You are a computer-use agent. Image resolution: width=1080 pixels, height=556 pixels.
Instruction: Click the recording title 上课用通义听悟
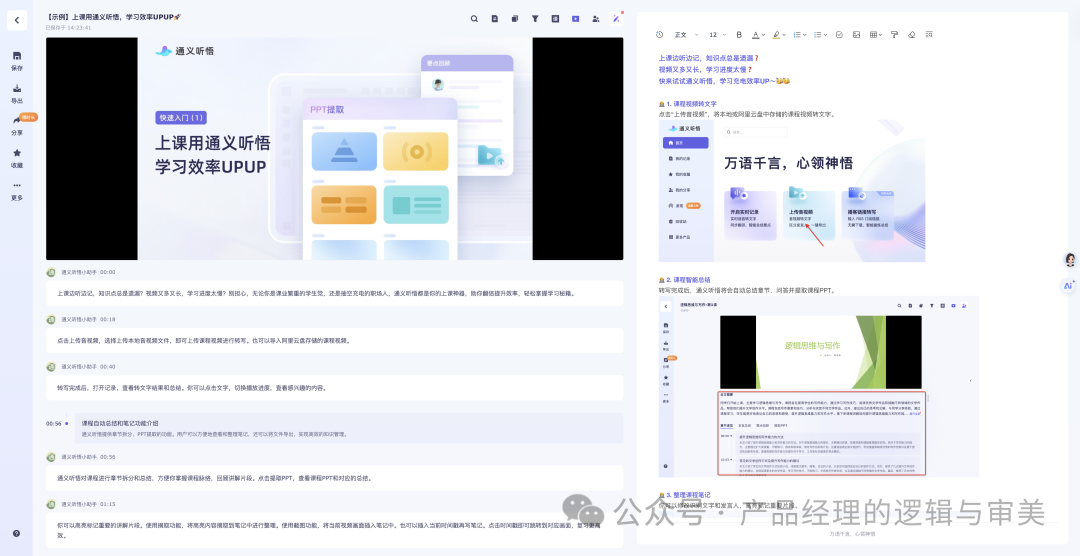[x=114, y=17]
